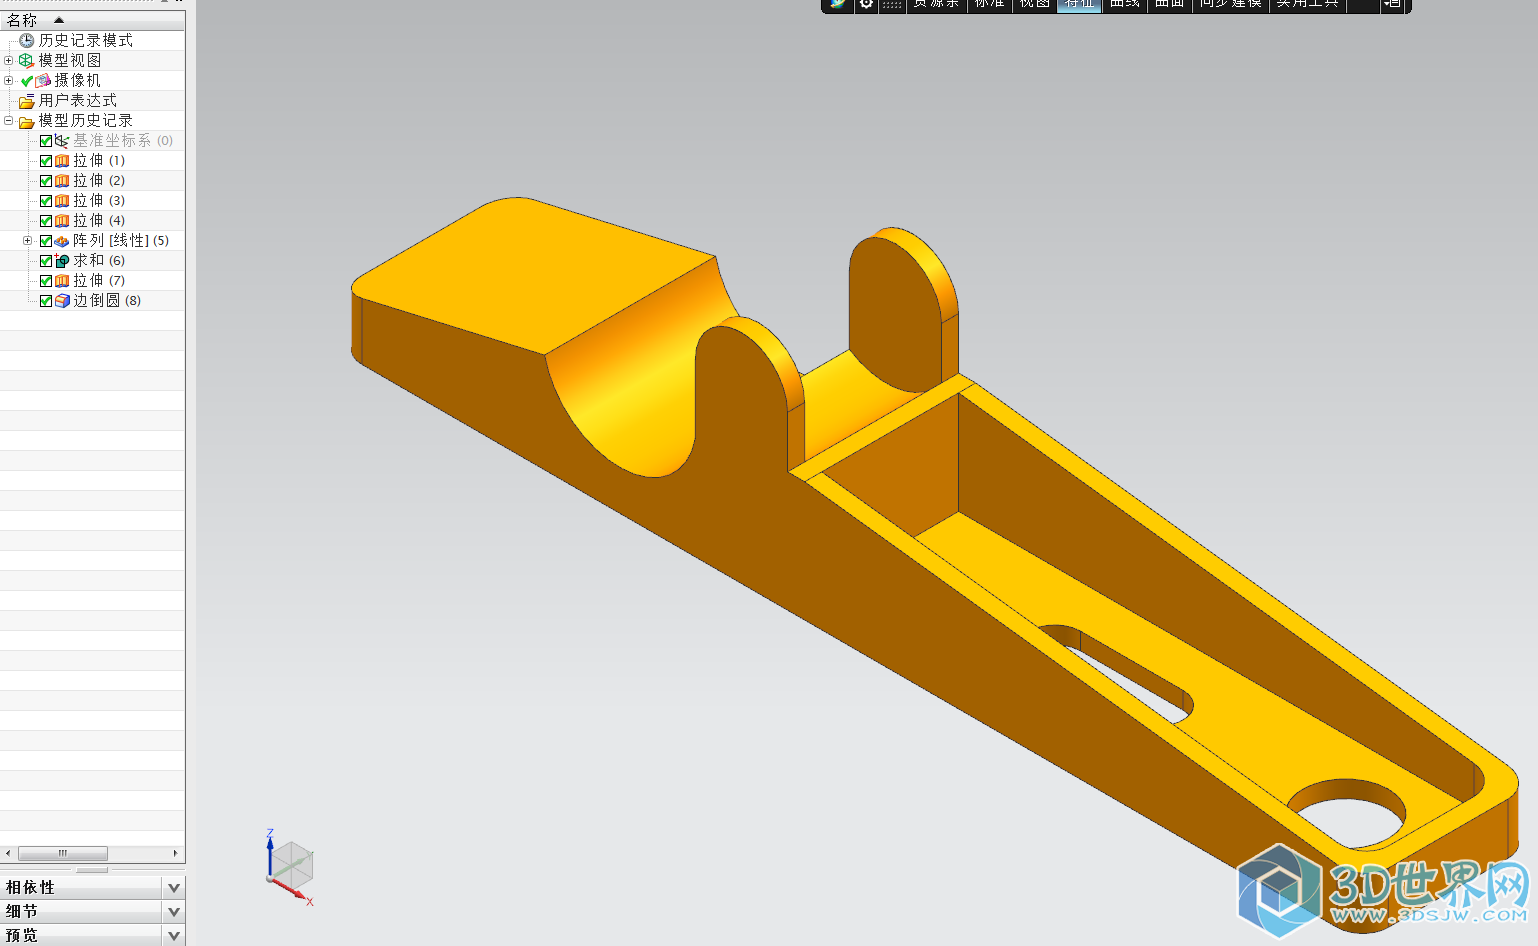Click the 名称 column header
Image resolution: width=1538 pixels, height=946 pixels.
92,20
